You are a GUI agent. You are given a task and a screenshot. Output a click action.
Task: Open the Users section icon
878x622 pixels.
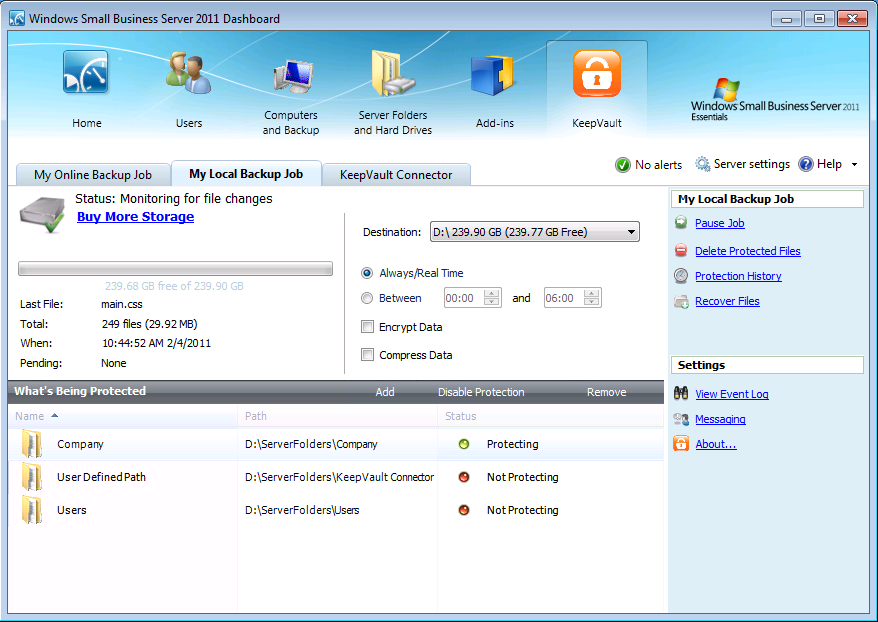[189, 73]
